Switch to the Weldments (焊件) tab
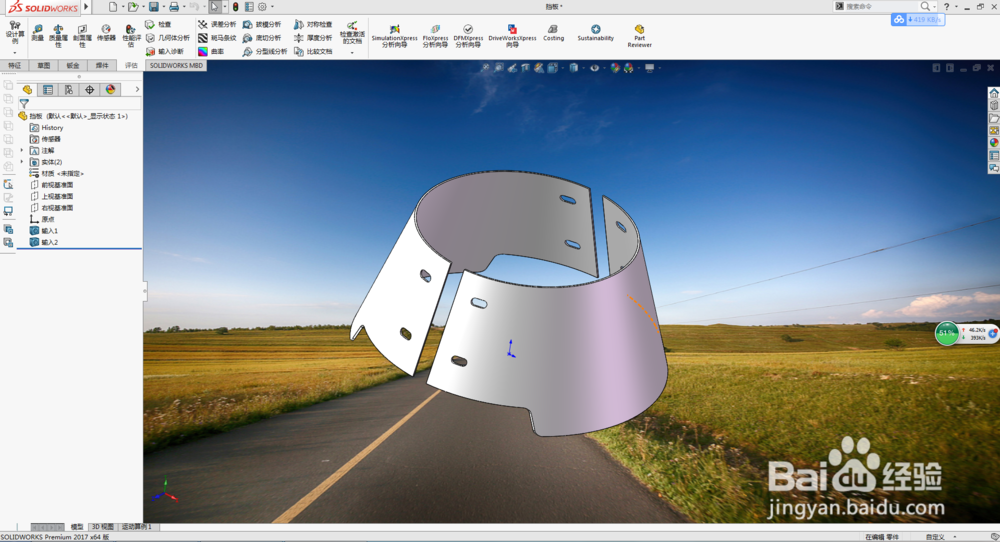This screenshot has height=542, width=1000. point(102,65)
